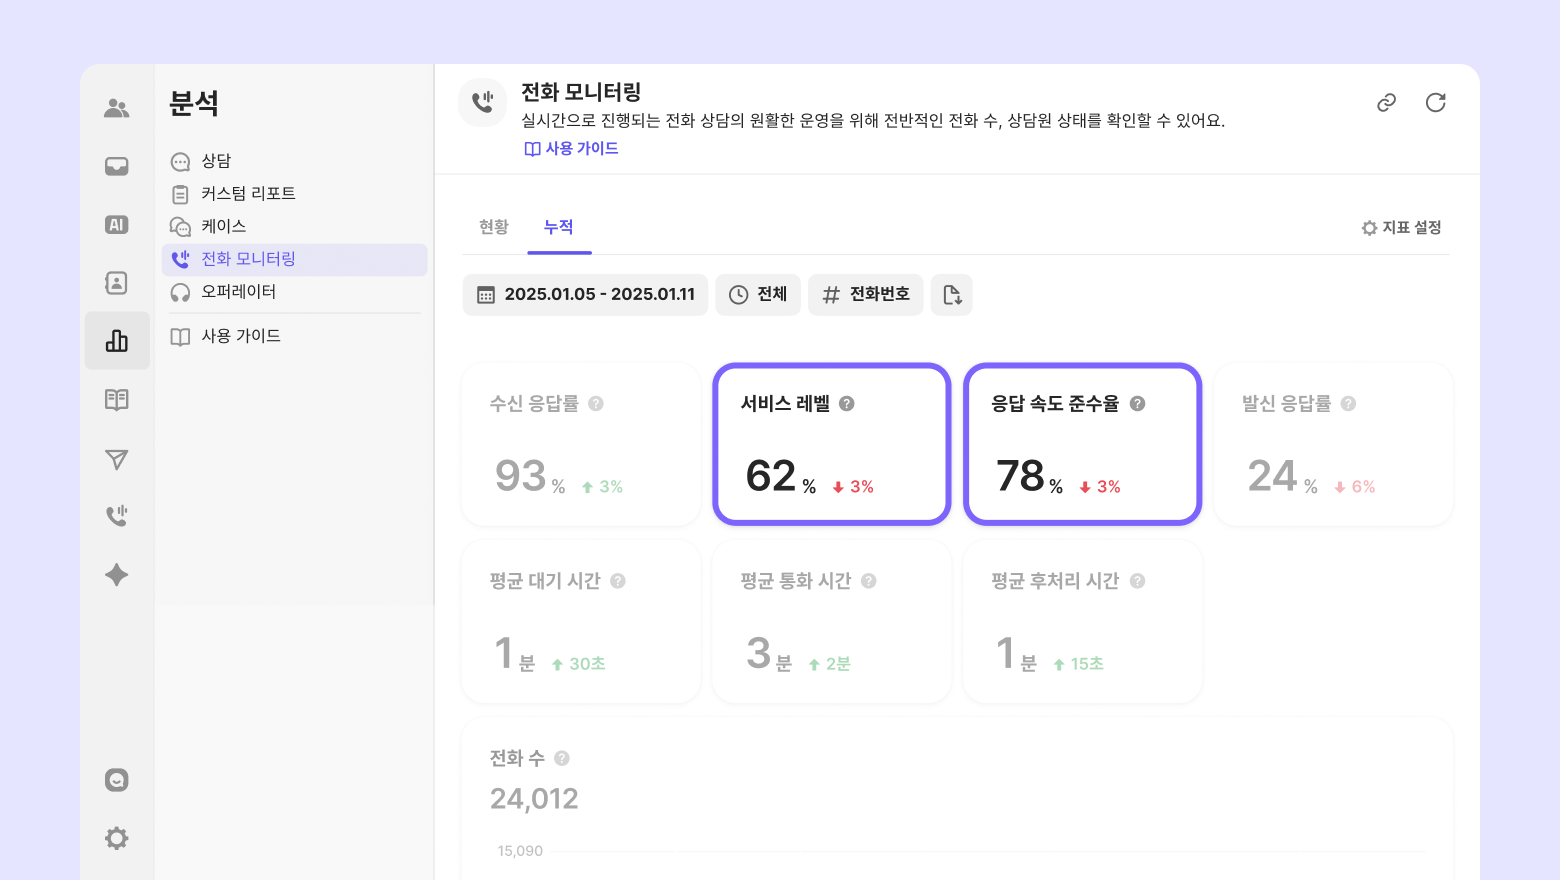
Task: Select the 누적 tab
Action: click(x=558, y=228)
